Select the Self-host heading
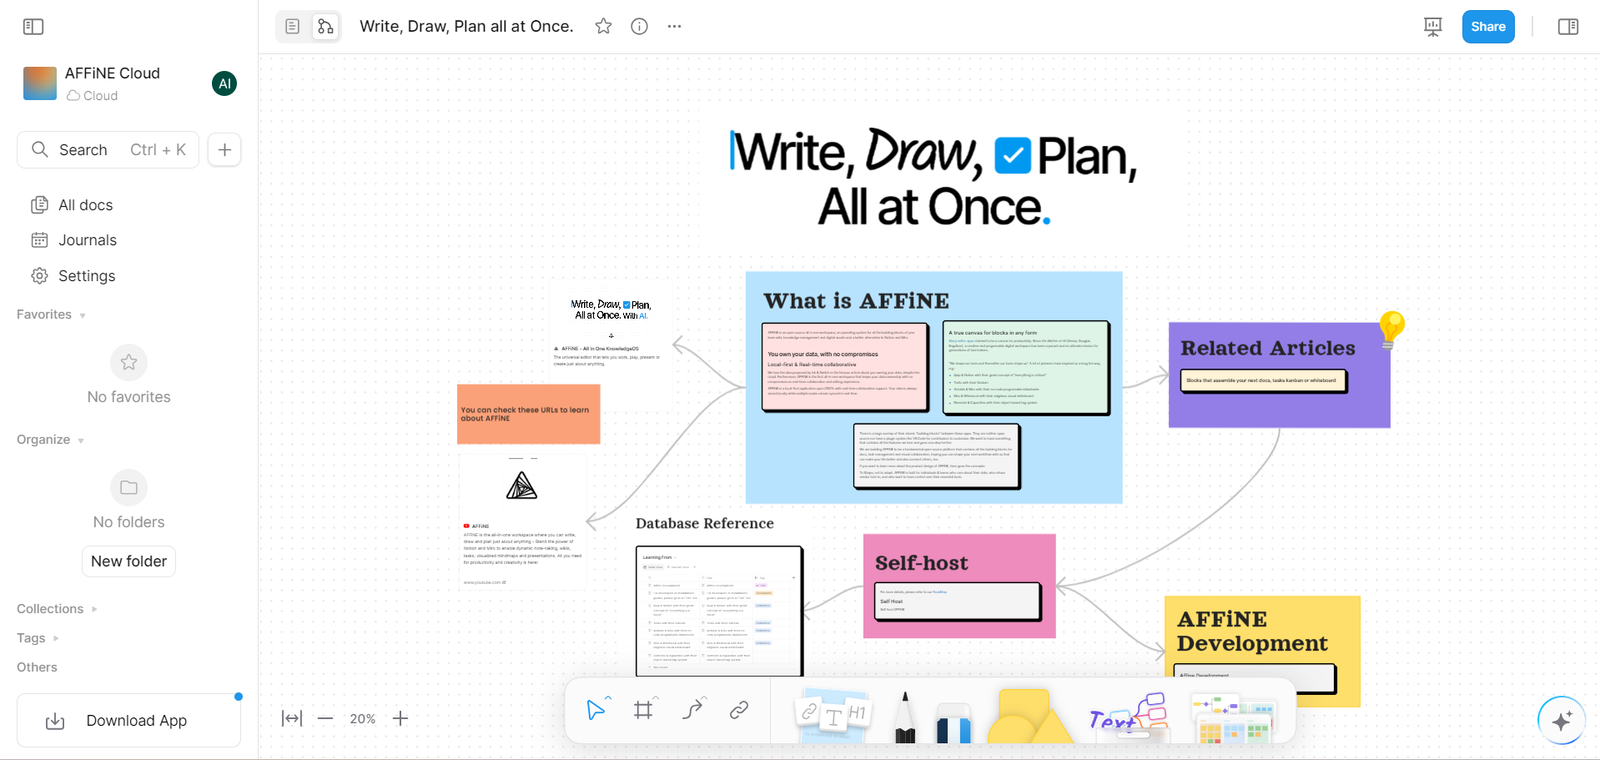Screen dimensions: 1600x760 (x=921, y=563)
